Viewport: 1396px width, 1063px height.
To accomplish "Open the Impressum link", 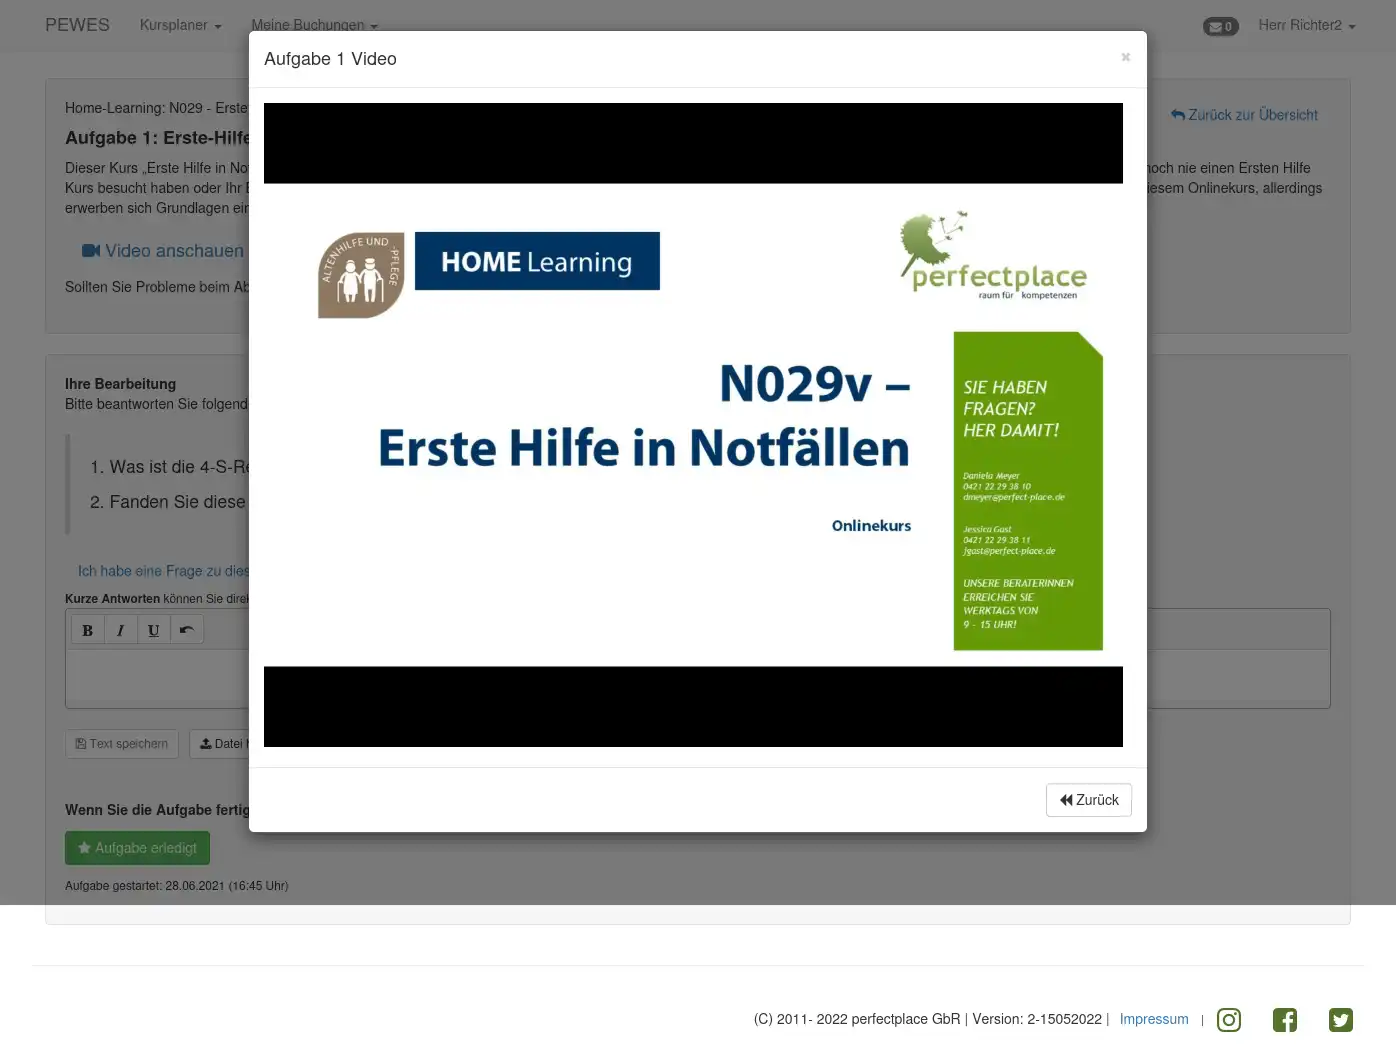I will [x=1154, y=1019].
